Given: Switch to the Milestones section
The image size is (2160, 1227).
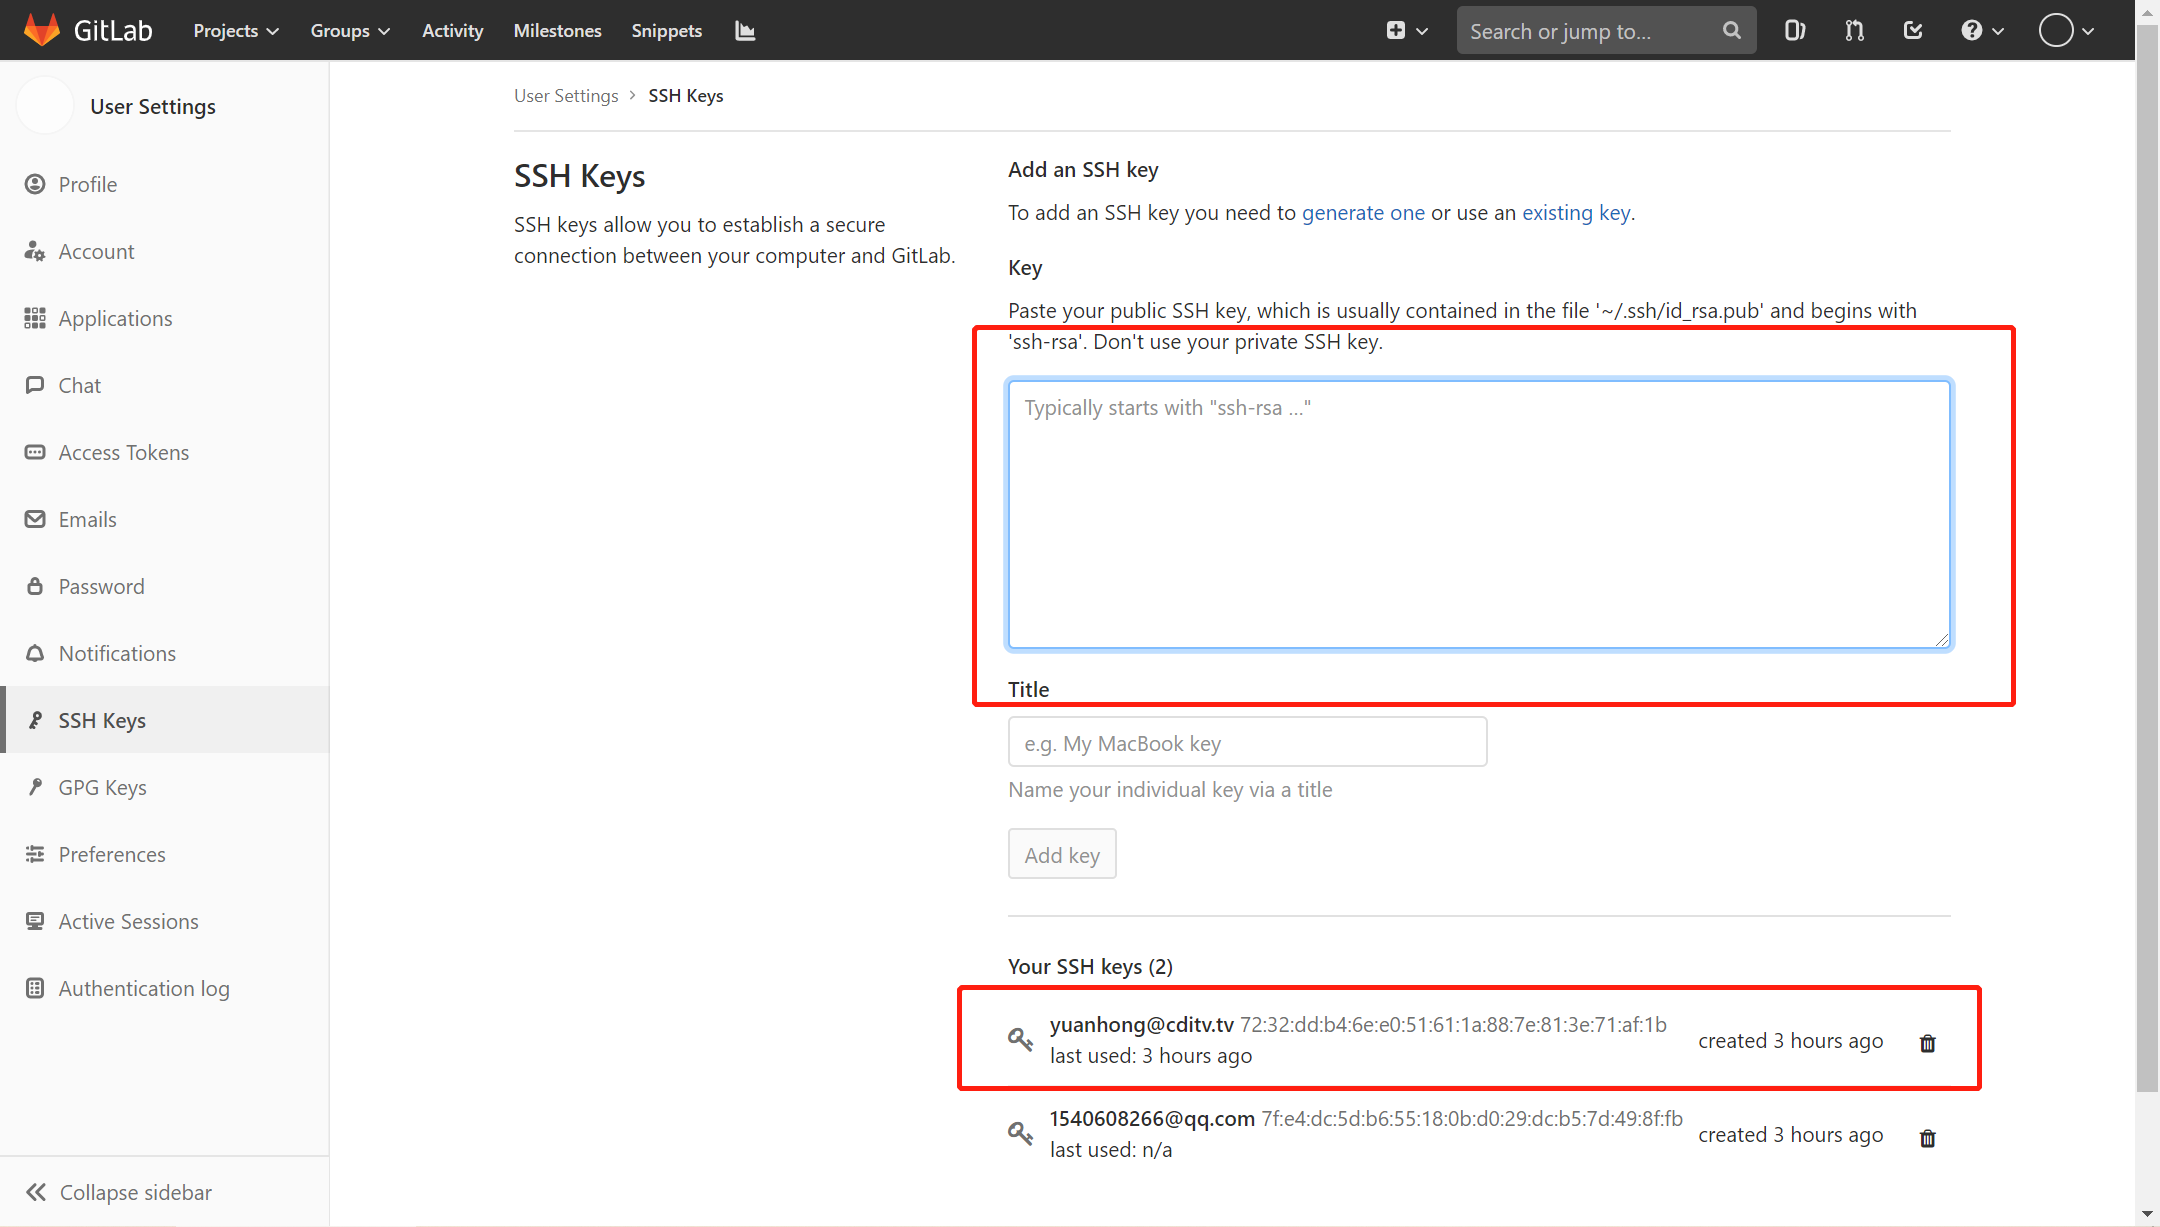Looking at the screenshot, I should 557,30.
